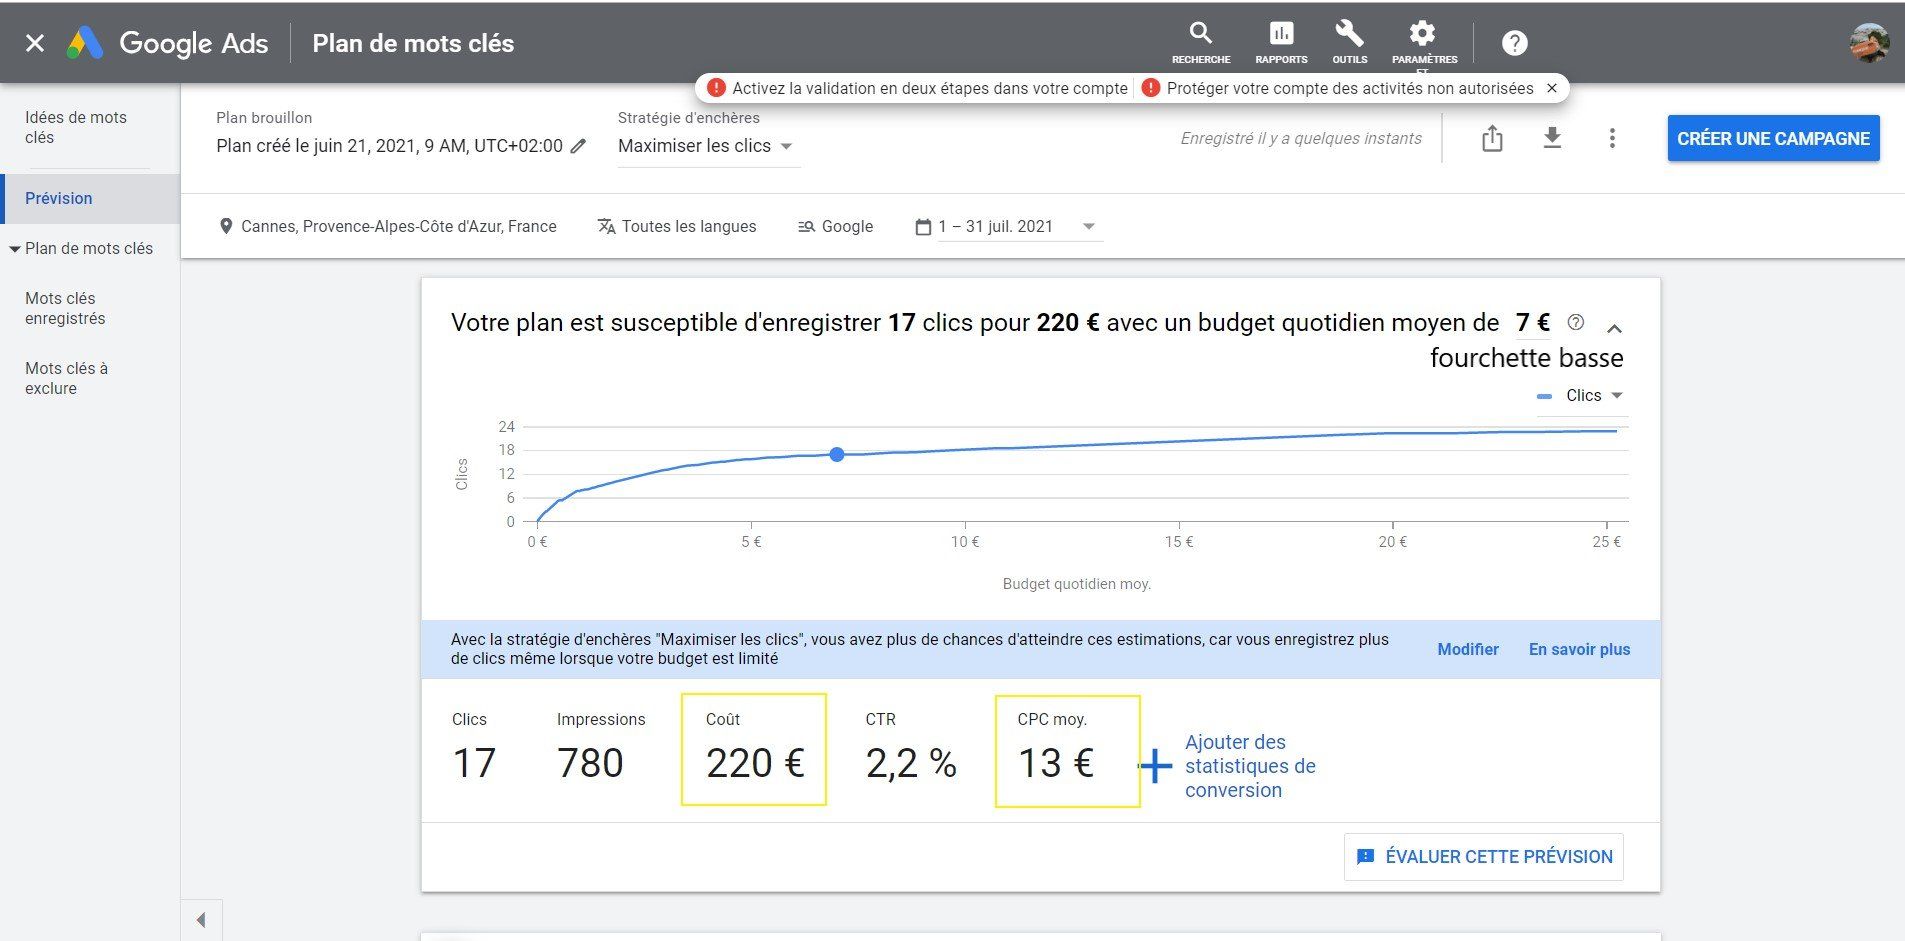The width and height of the screenshot is (1905, 941).
Task: Click the share plan icon
Action: 1492,138
